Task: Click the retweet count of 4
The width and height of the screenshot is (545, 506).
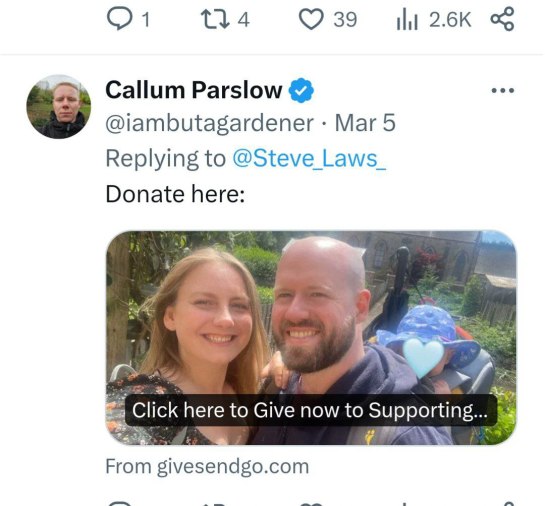Action: tap(244, 20)
